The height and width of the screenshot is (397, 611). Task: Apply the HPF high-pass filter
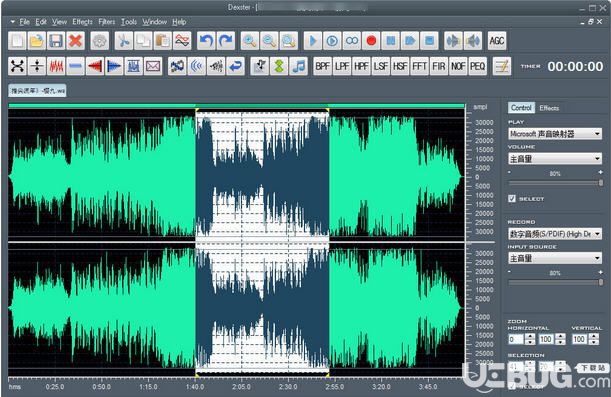(x=362, y=66)
